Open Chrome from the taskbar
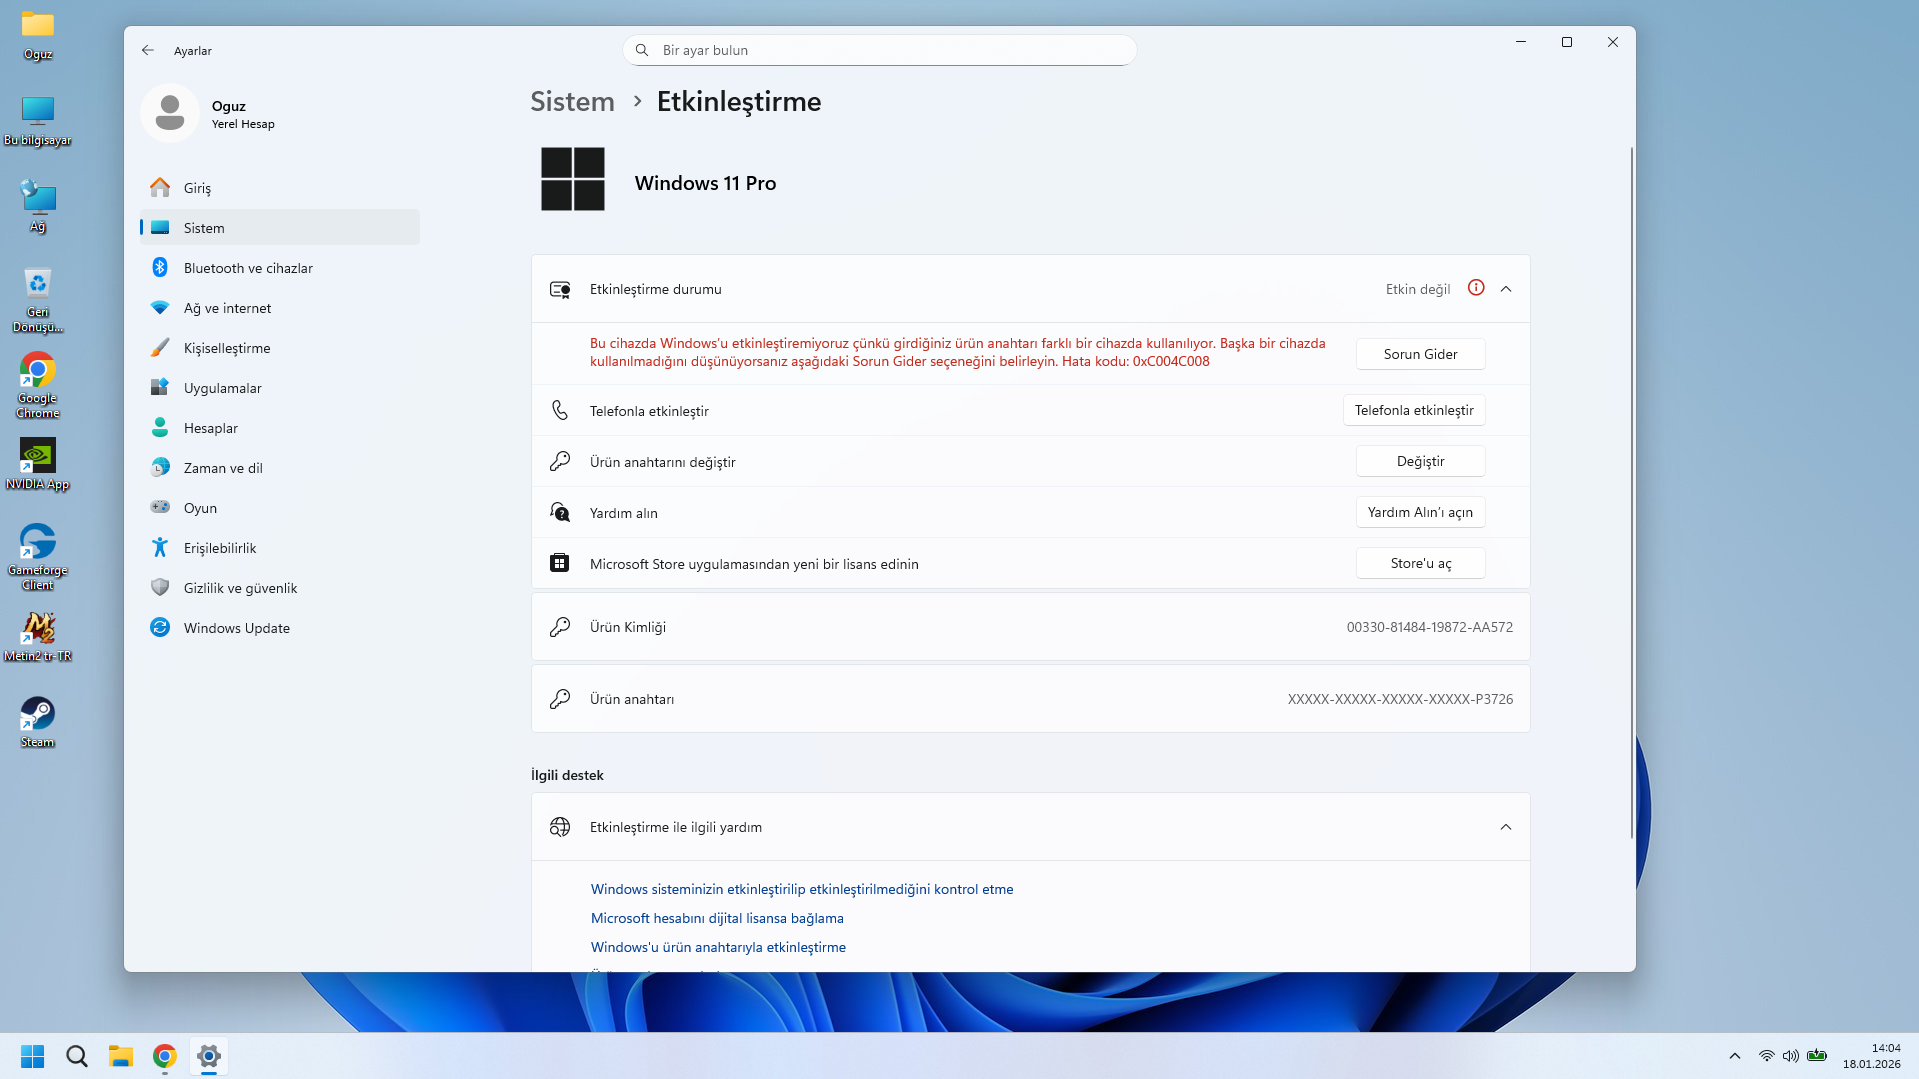Screen dimensions: 1919x1079 (165, 1056)
